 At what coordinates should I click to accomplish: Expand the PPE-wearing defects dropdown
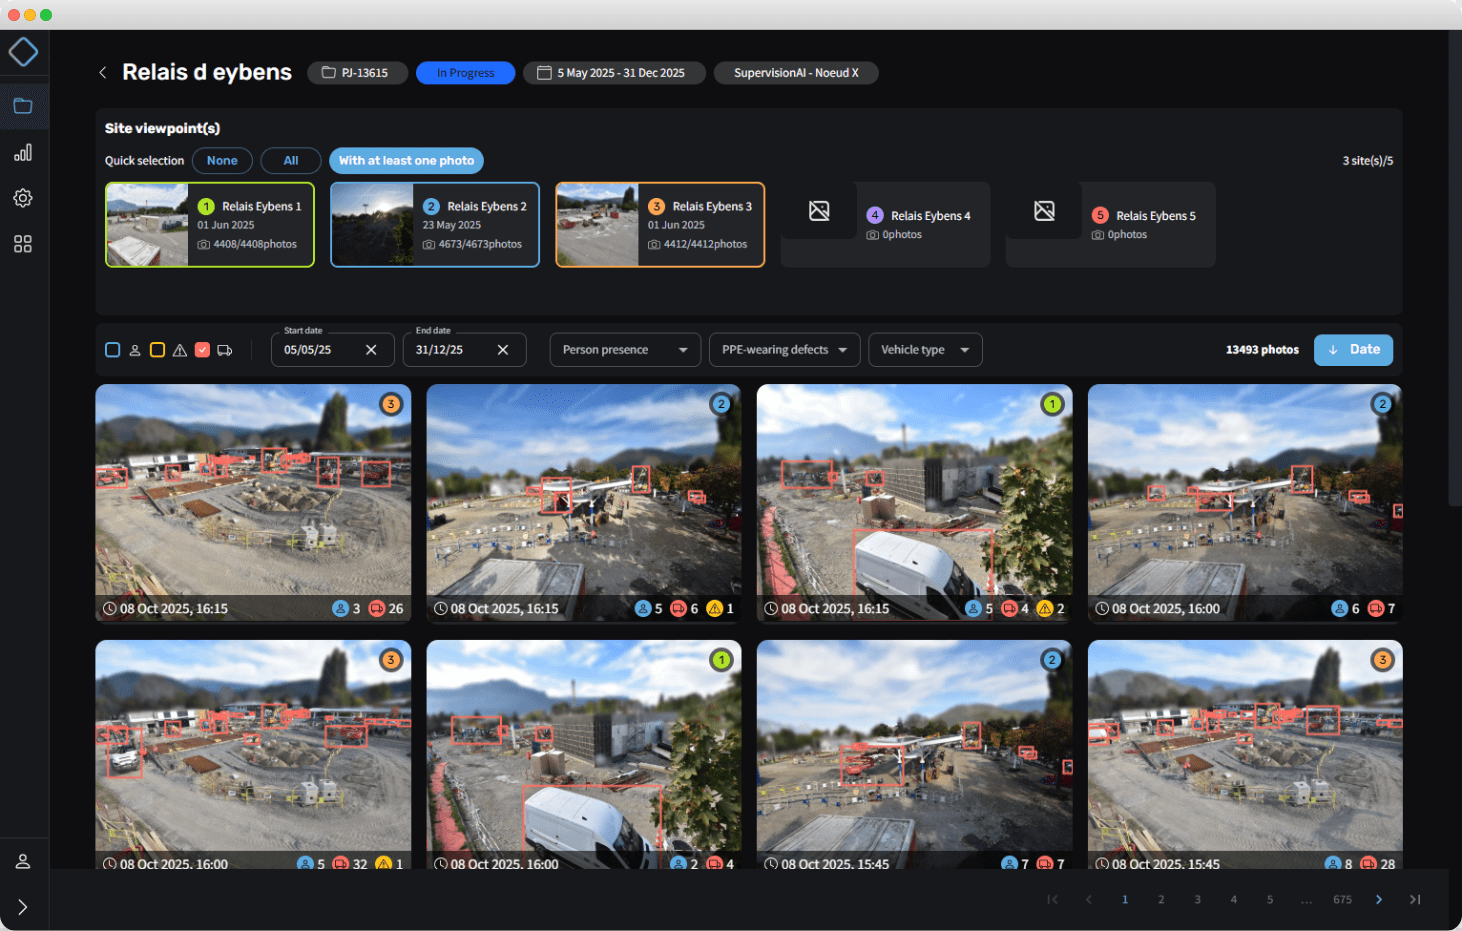pyautogui.click(x=784, y=350)
